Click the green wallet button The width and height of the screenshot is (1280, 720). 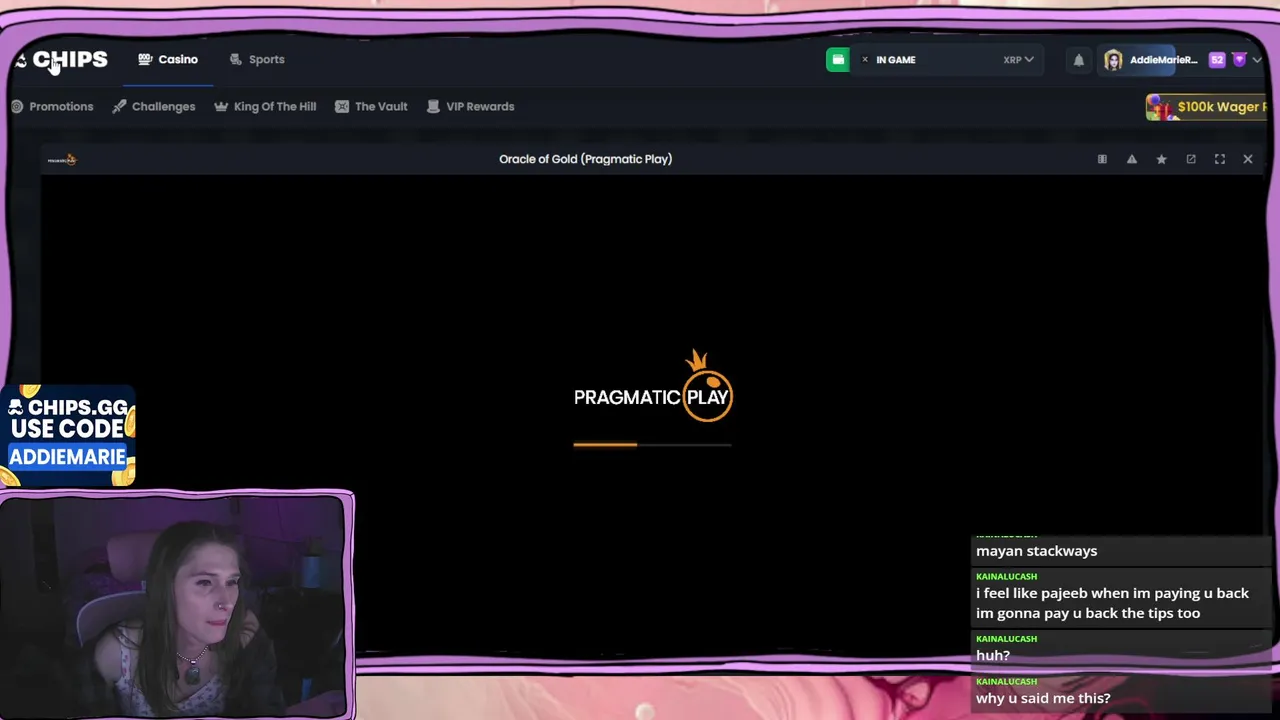[838, 60]
